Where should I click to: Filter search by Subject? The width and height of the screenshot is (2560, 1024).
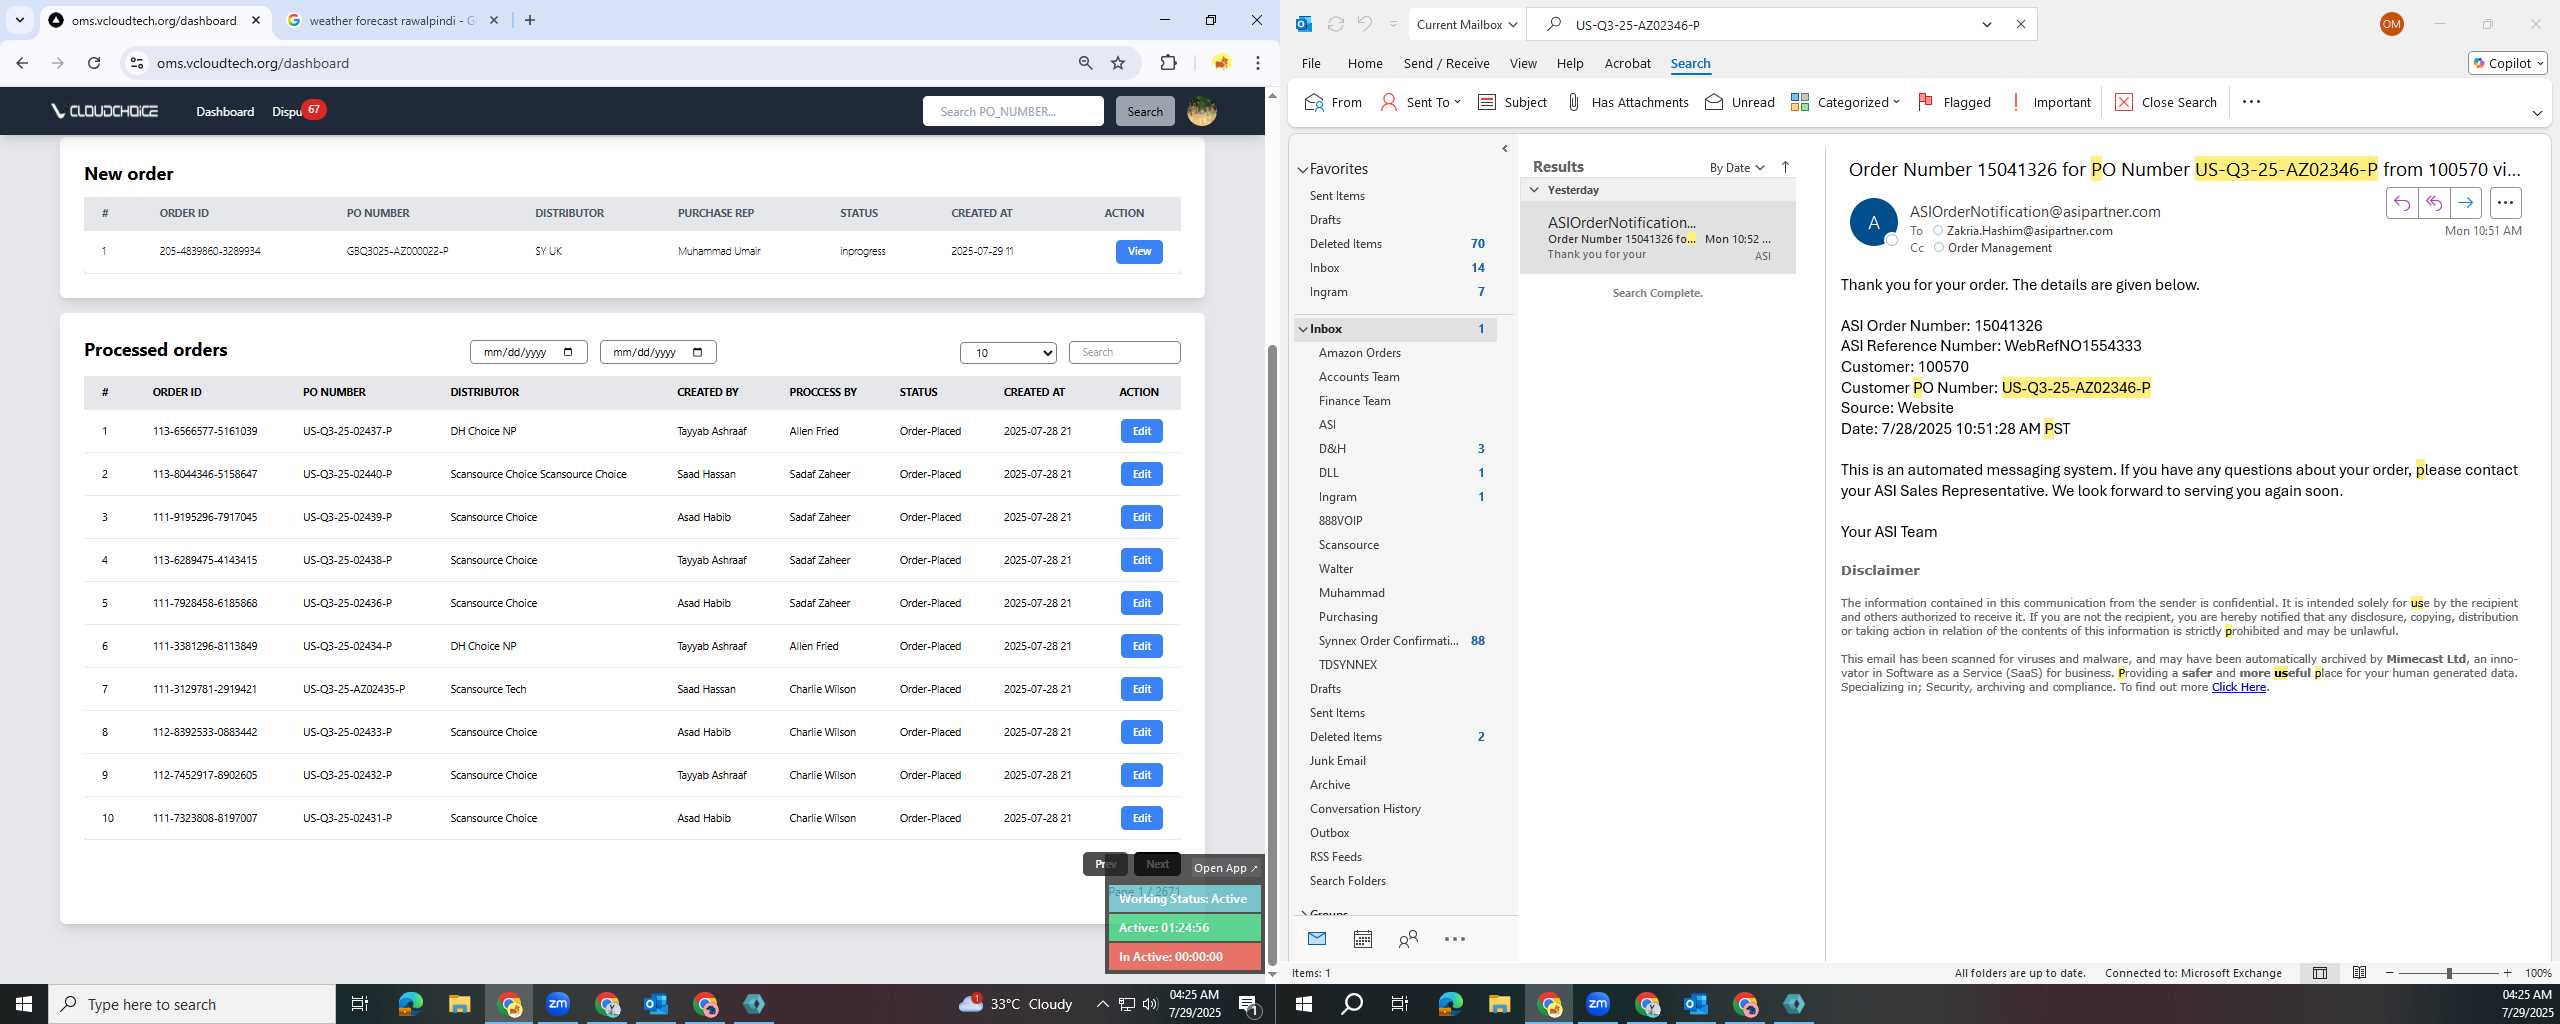click(1512, 102)
